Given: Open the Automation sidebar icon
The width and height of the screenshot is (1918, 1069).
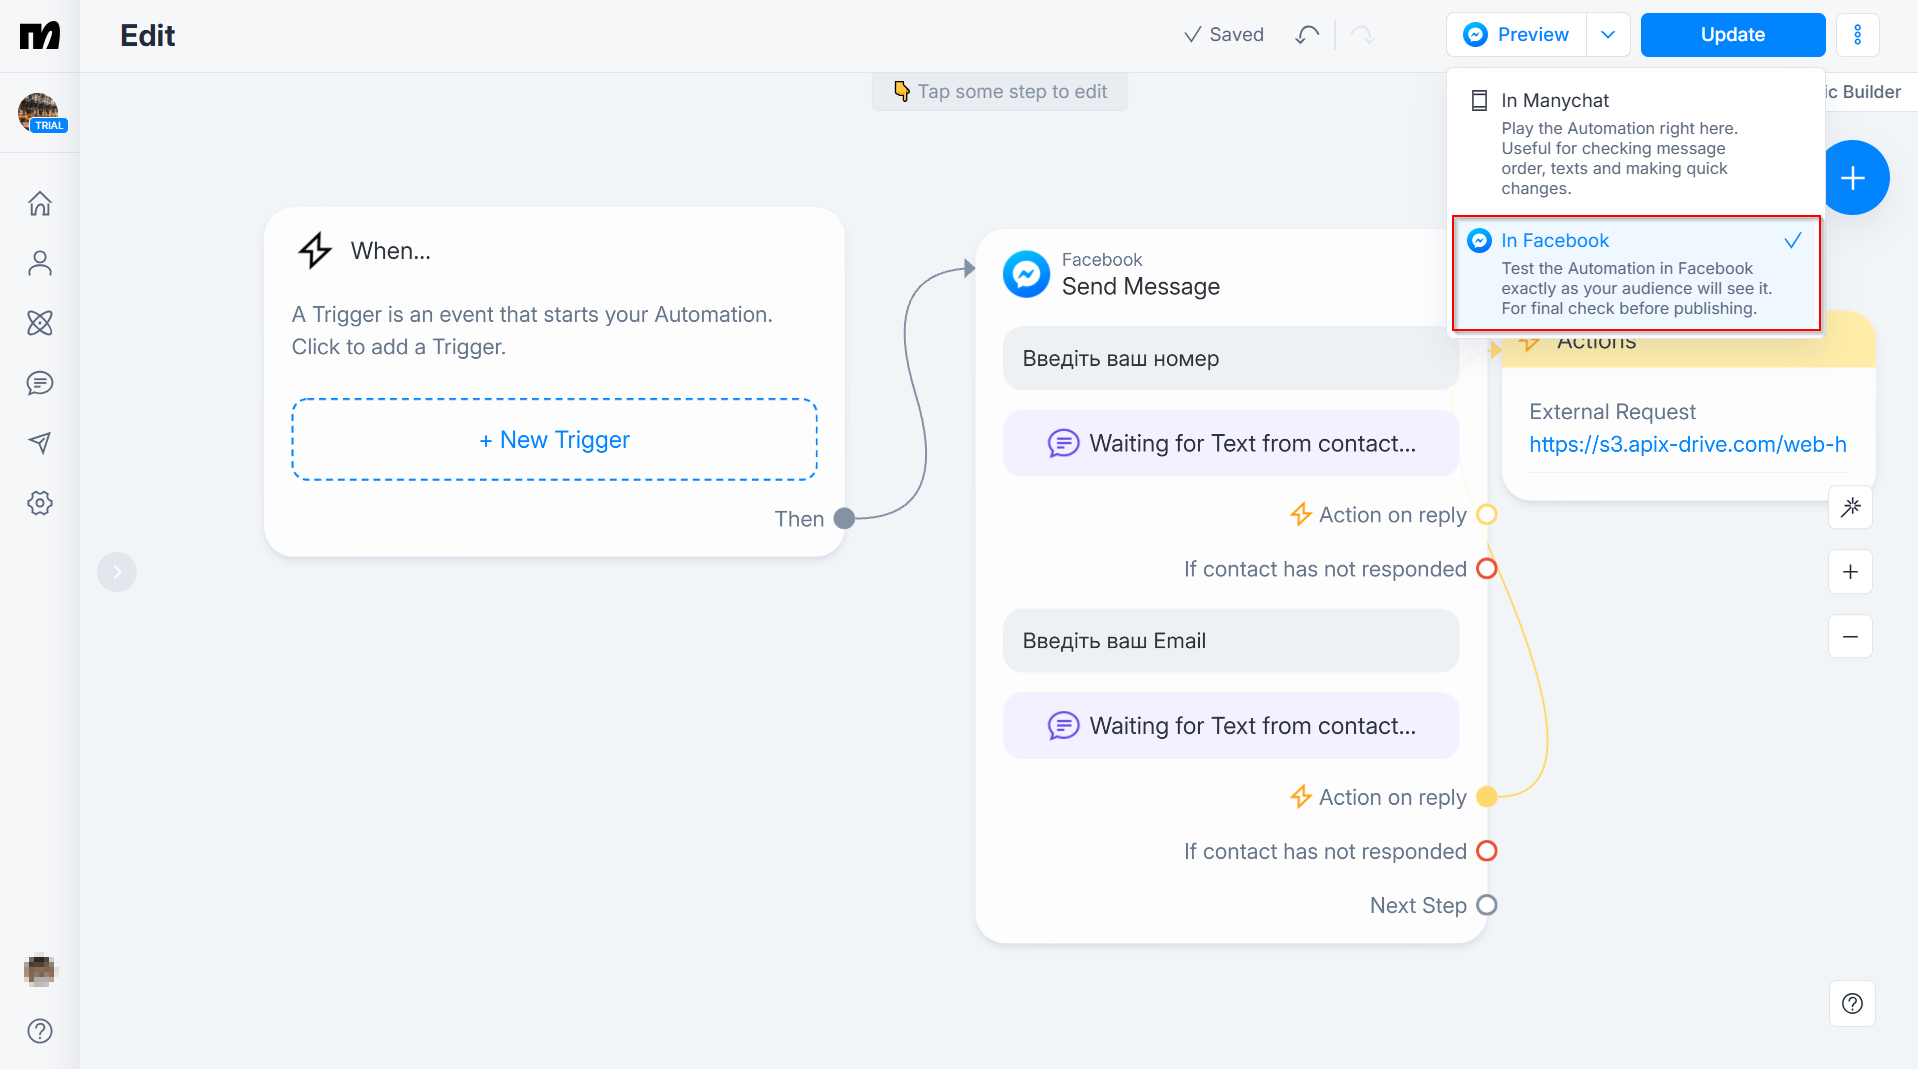Looking at the screenshot, I should pos(40,323).
